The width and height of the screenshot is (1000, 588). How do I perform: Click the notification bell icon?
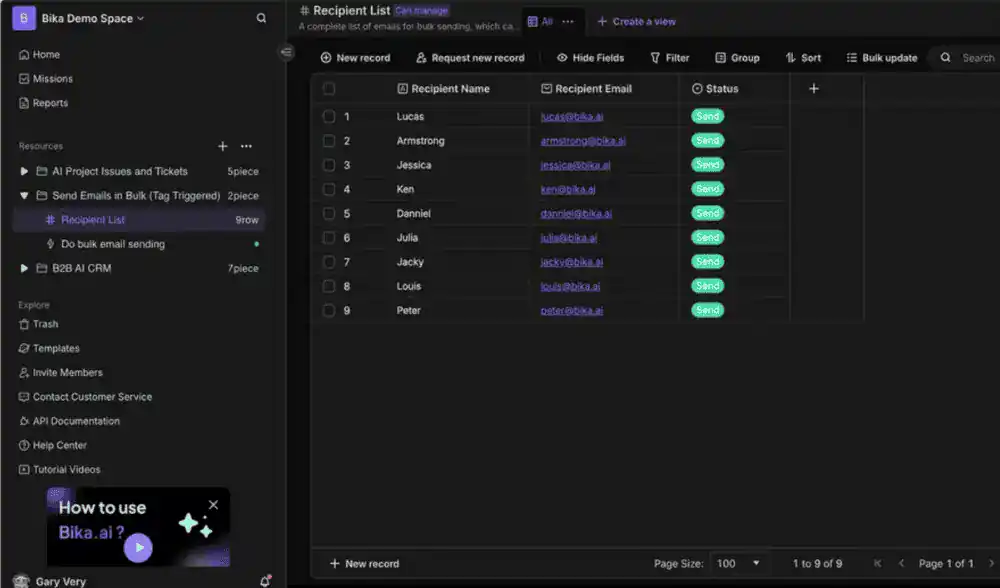pos(265,581)
